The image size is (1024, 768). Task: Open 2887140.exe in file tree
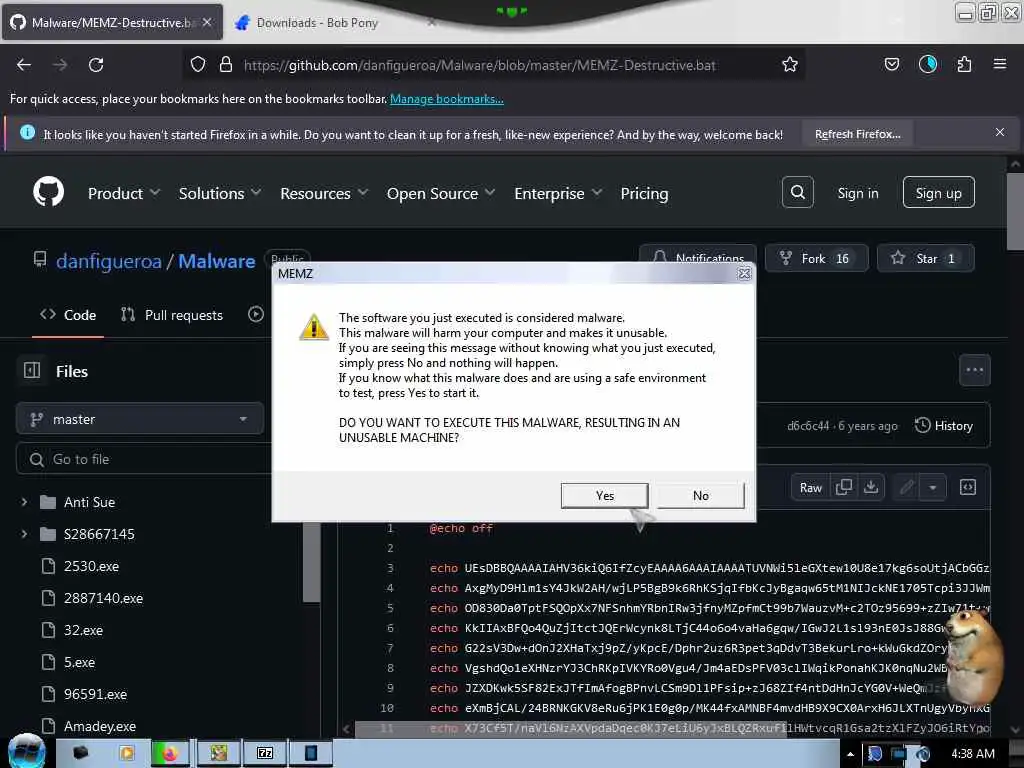(103, 598)
